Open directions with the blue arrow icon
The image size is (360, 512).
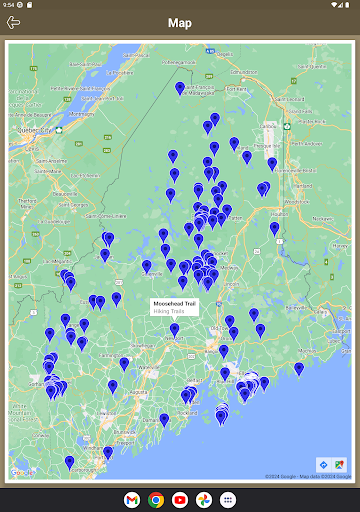point(323,465)
